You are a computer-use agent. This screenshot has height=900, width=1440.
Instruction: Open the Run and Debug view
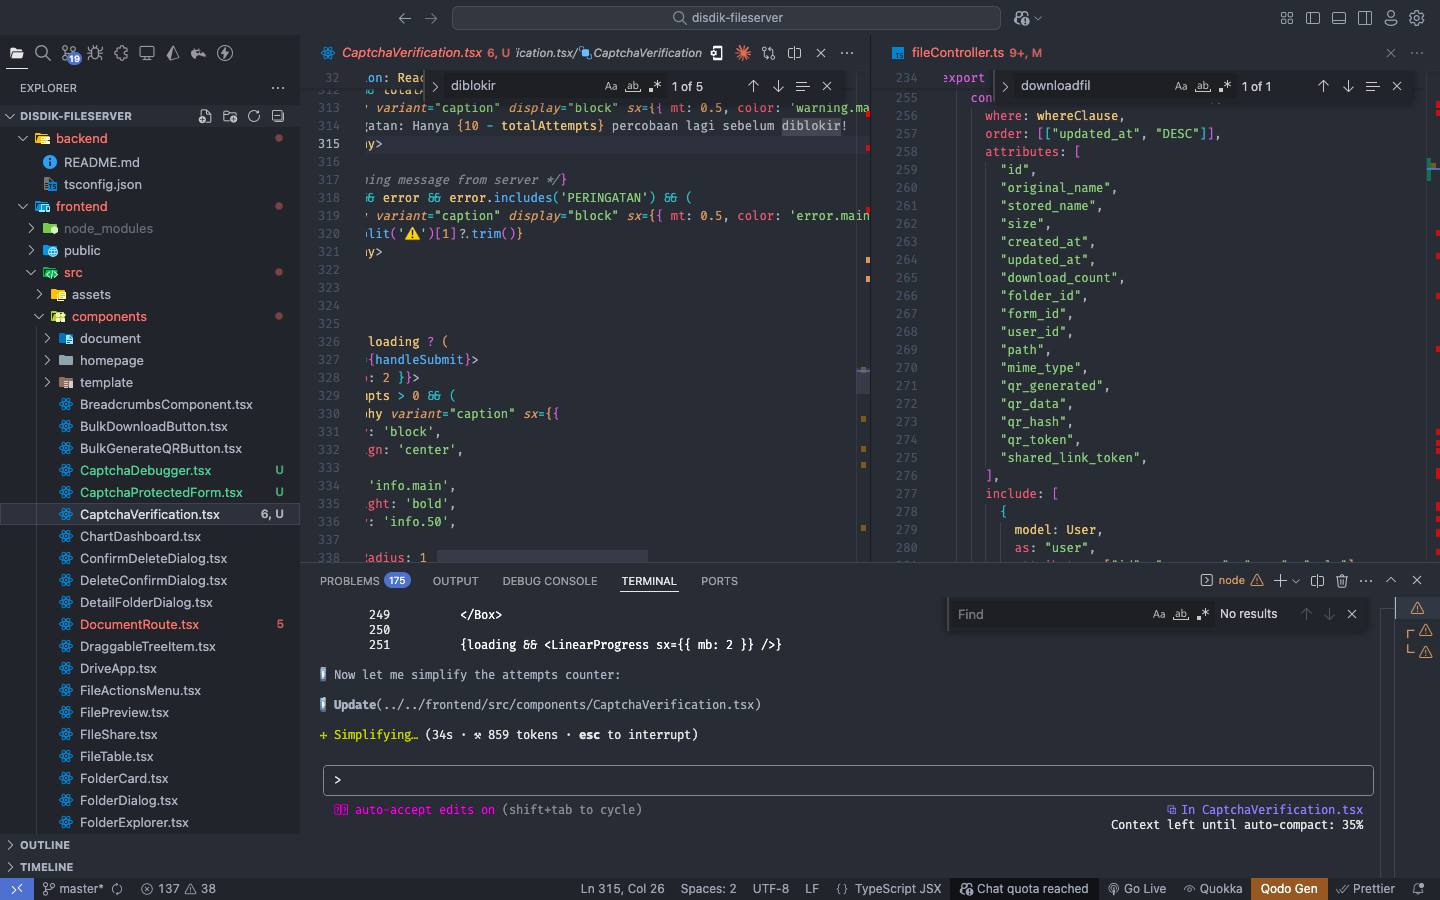[95, 54]
